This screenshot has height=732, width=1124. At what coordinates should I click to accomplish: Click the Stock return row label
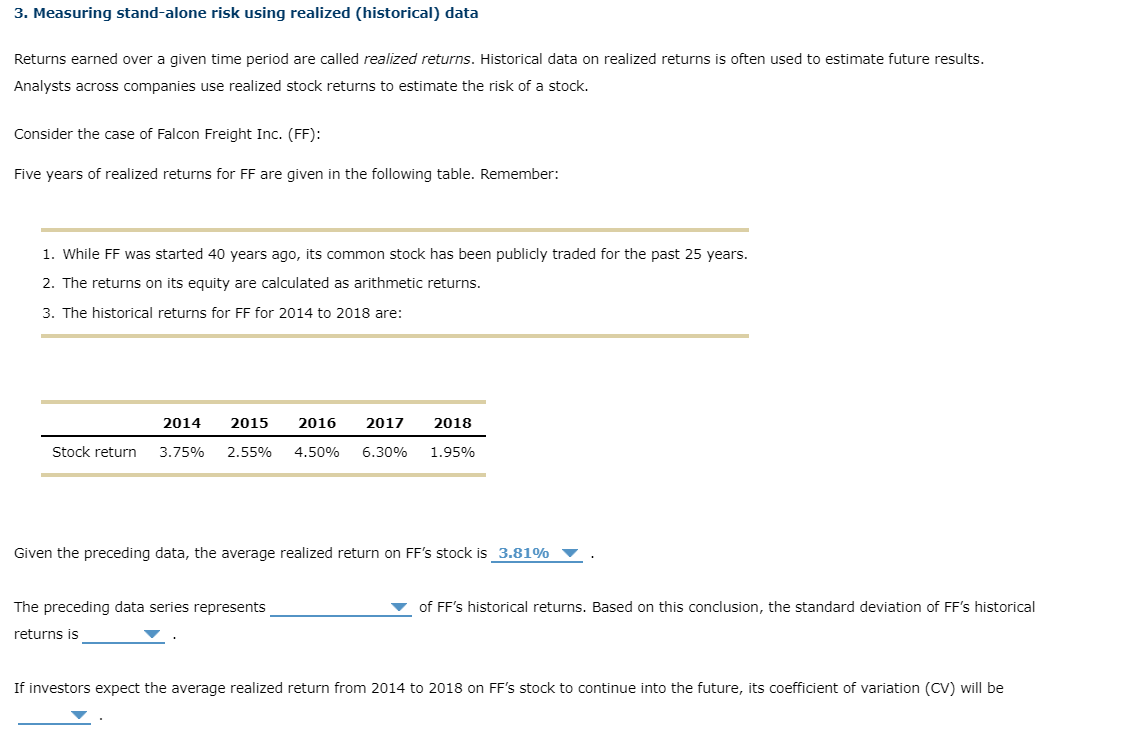pos(94,452)
